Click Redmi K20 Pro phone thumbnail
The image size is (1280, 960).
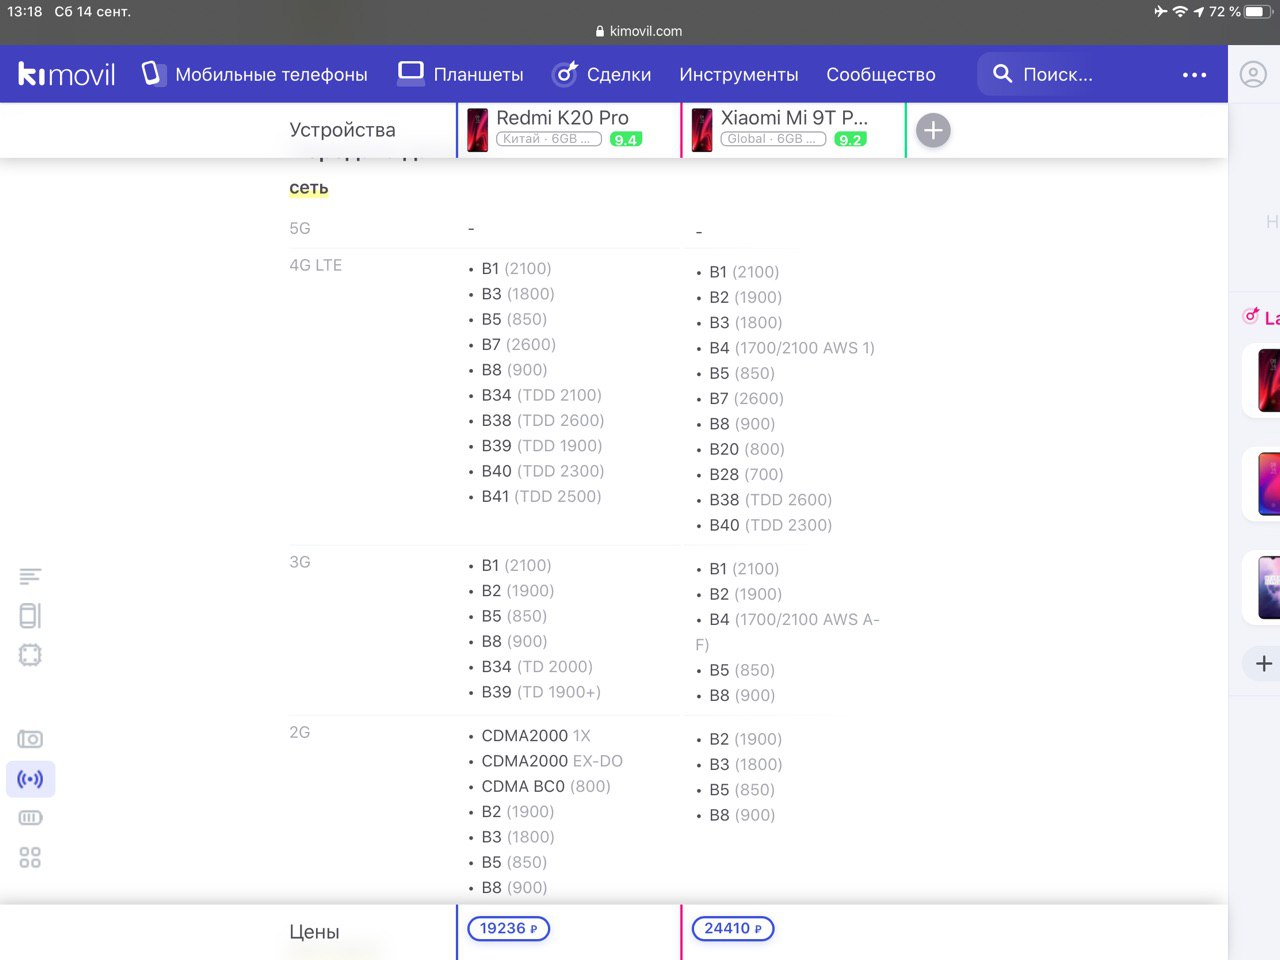(x=478, y=130)
